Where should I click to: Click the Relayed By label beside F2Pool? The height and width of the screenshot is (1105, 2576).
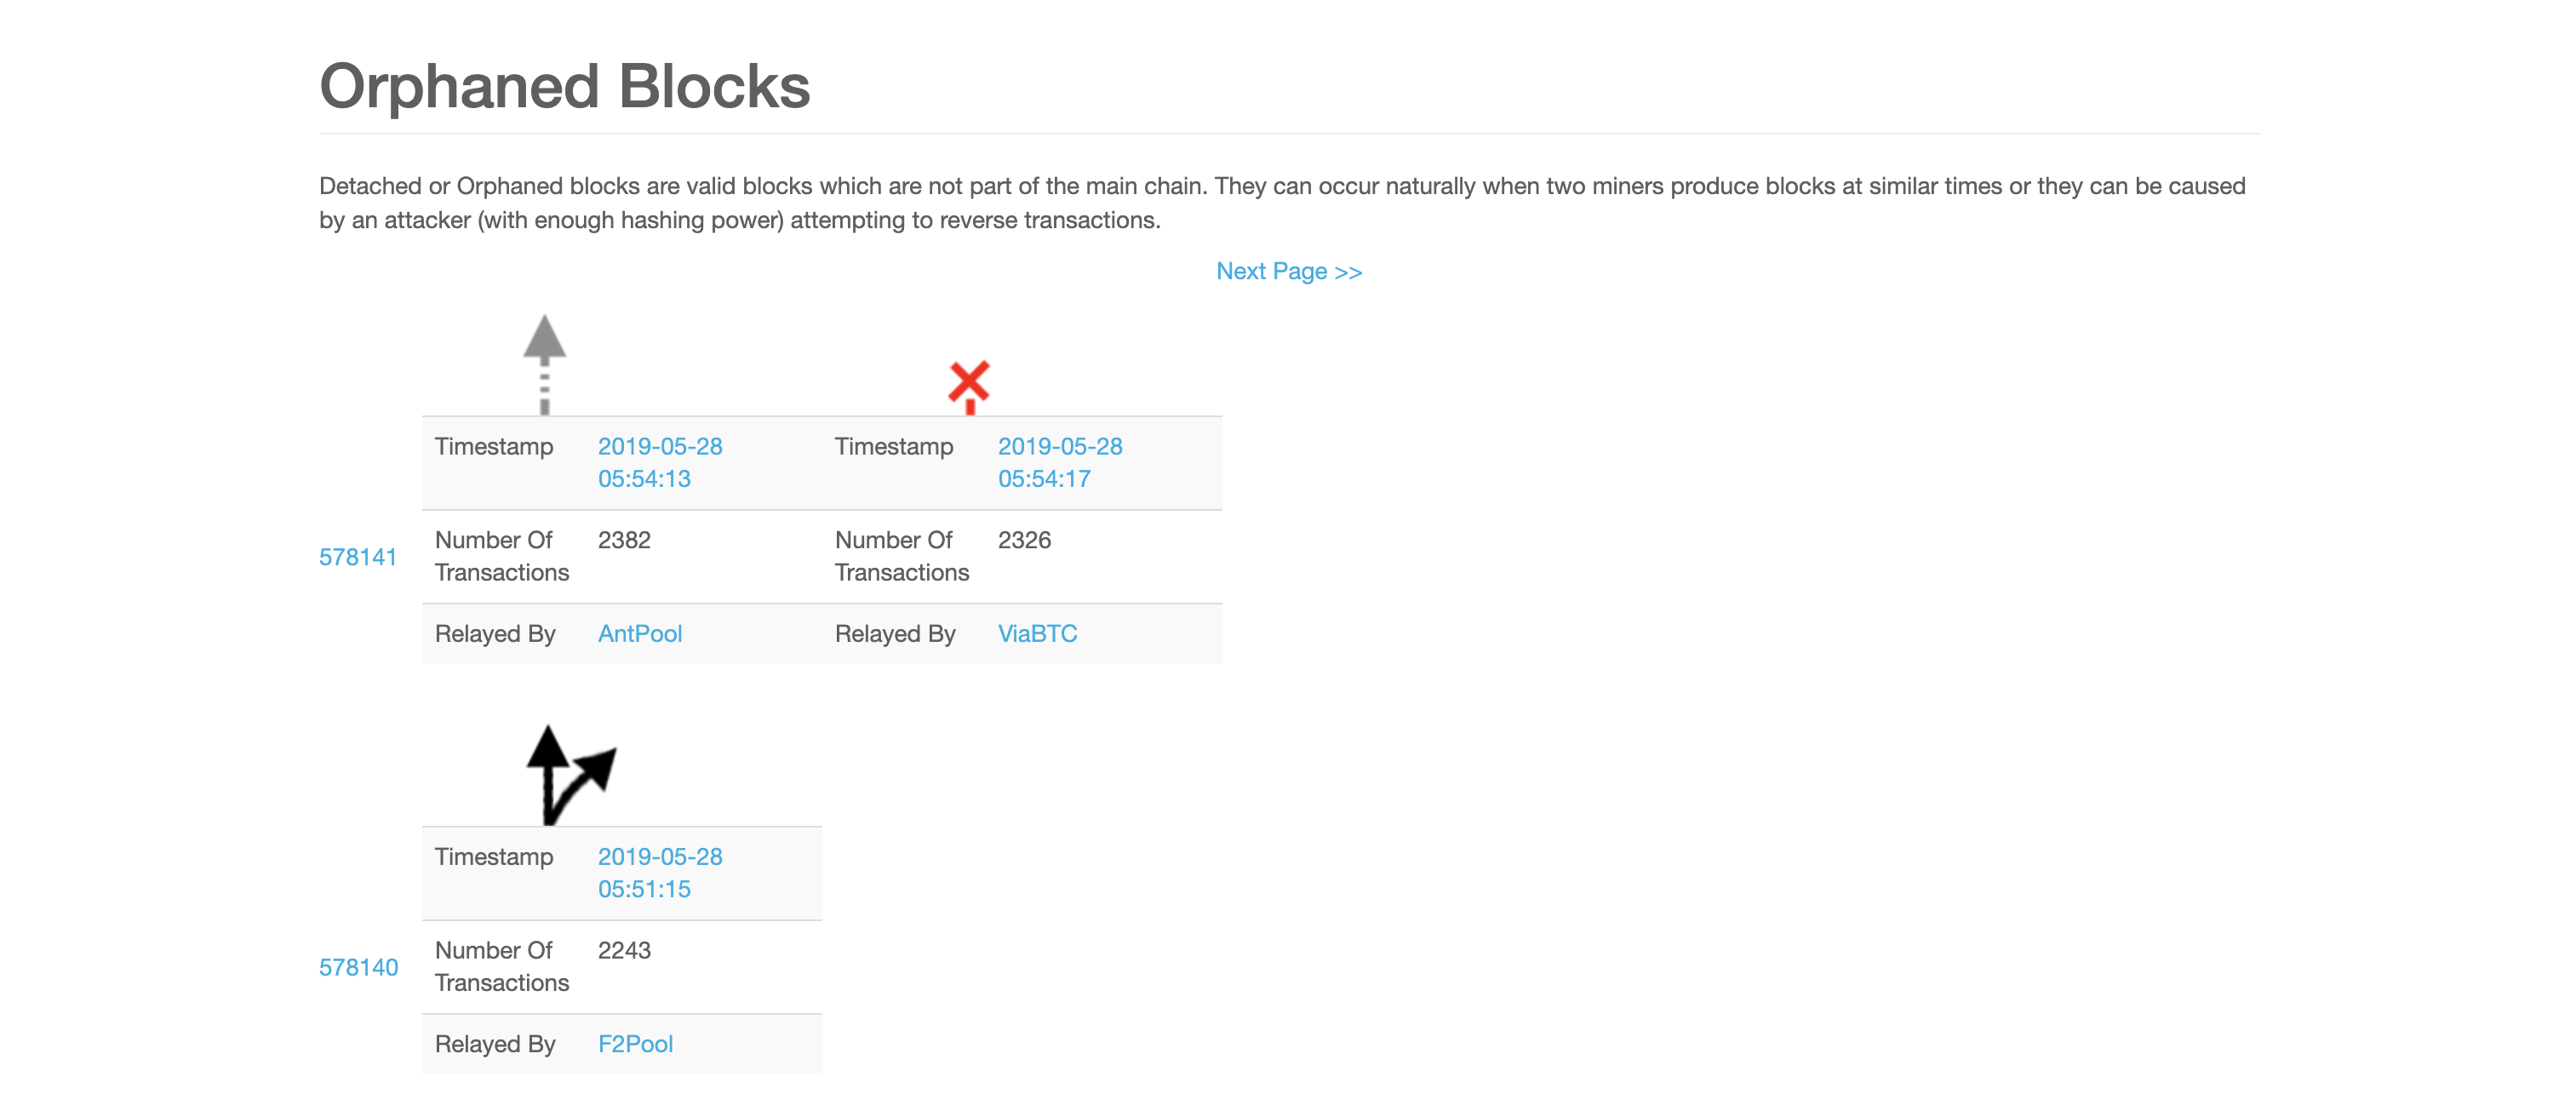click(495, 1044)
